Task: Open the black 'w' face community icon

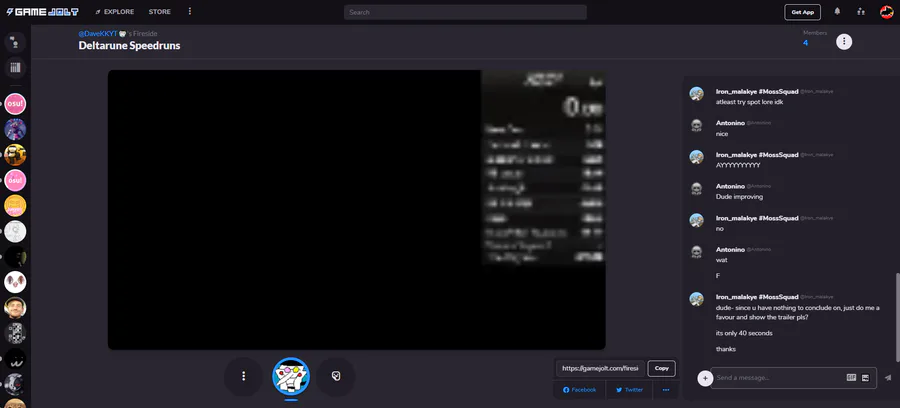Action: (x=15, y=359)
